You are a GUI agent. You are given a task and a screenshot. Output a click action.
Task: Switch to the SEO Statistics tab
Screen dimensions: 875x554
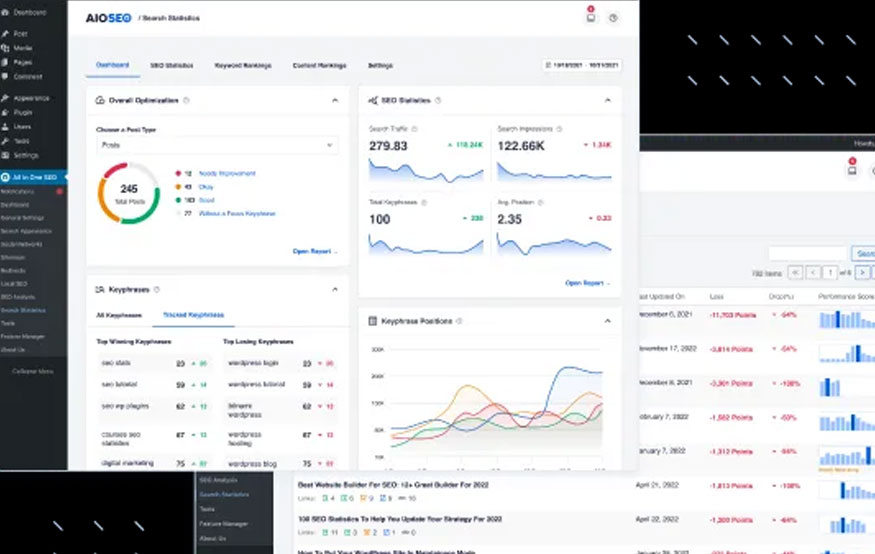[x=171, y=65]
